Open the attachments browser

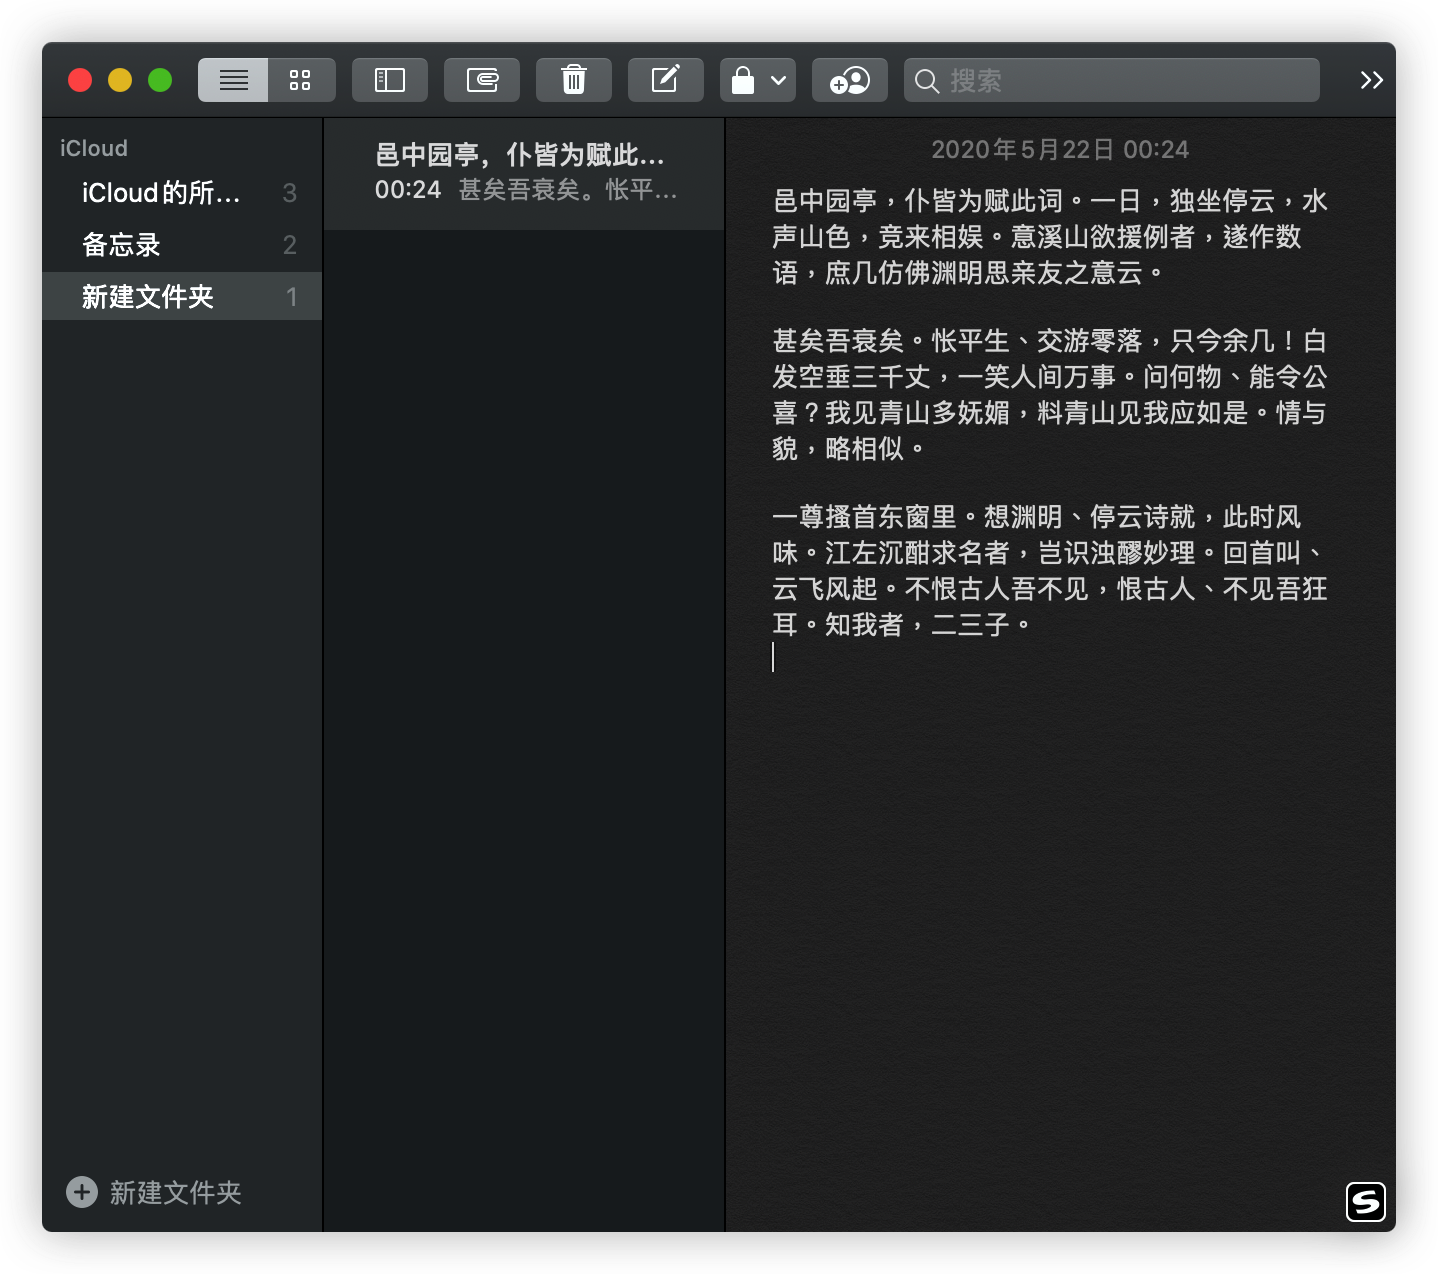[x=482, y=80]
